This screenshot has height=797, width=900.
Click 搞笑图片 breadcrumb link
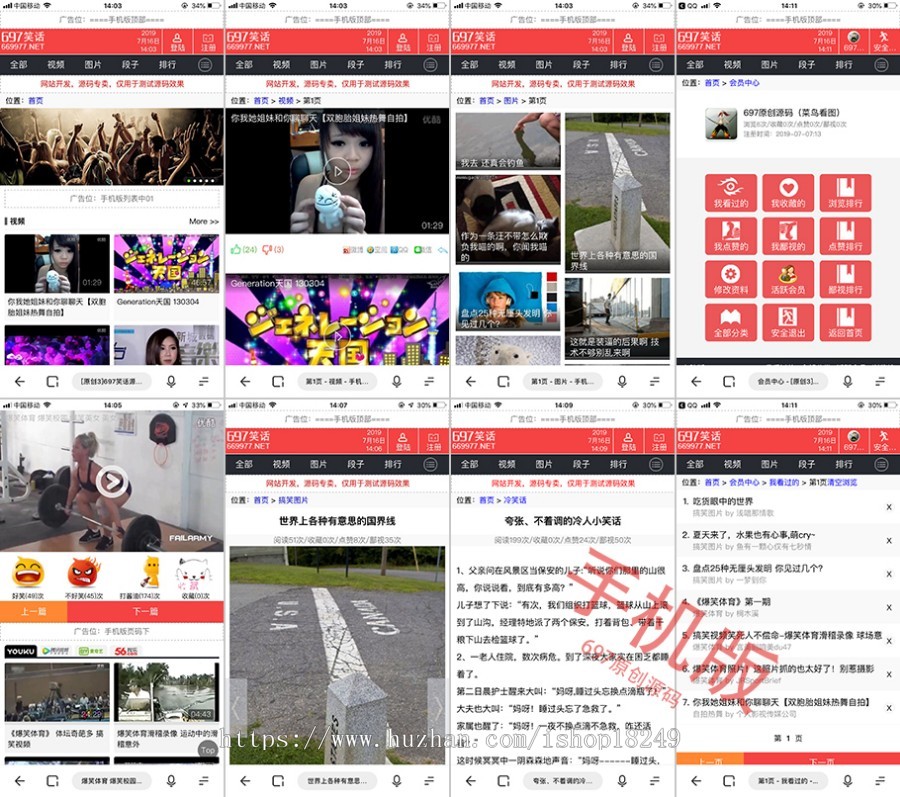click(293, 500)
